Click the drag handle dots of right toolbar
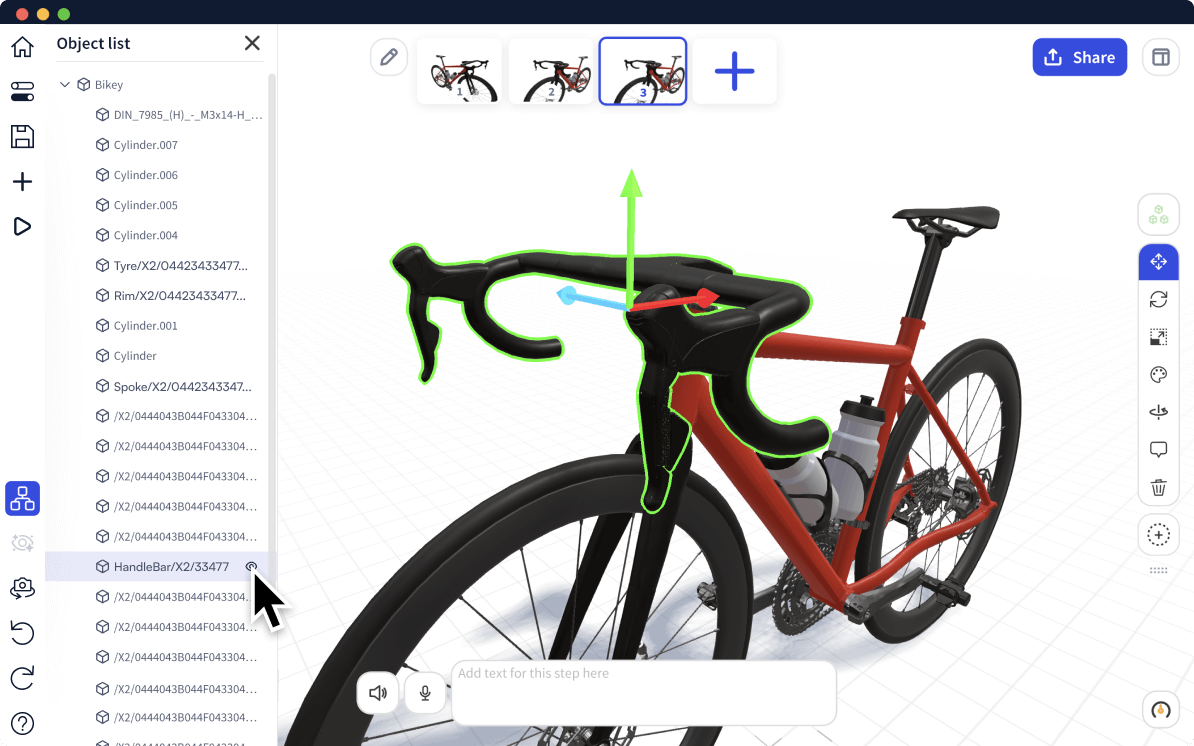 1158,570
